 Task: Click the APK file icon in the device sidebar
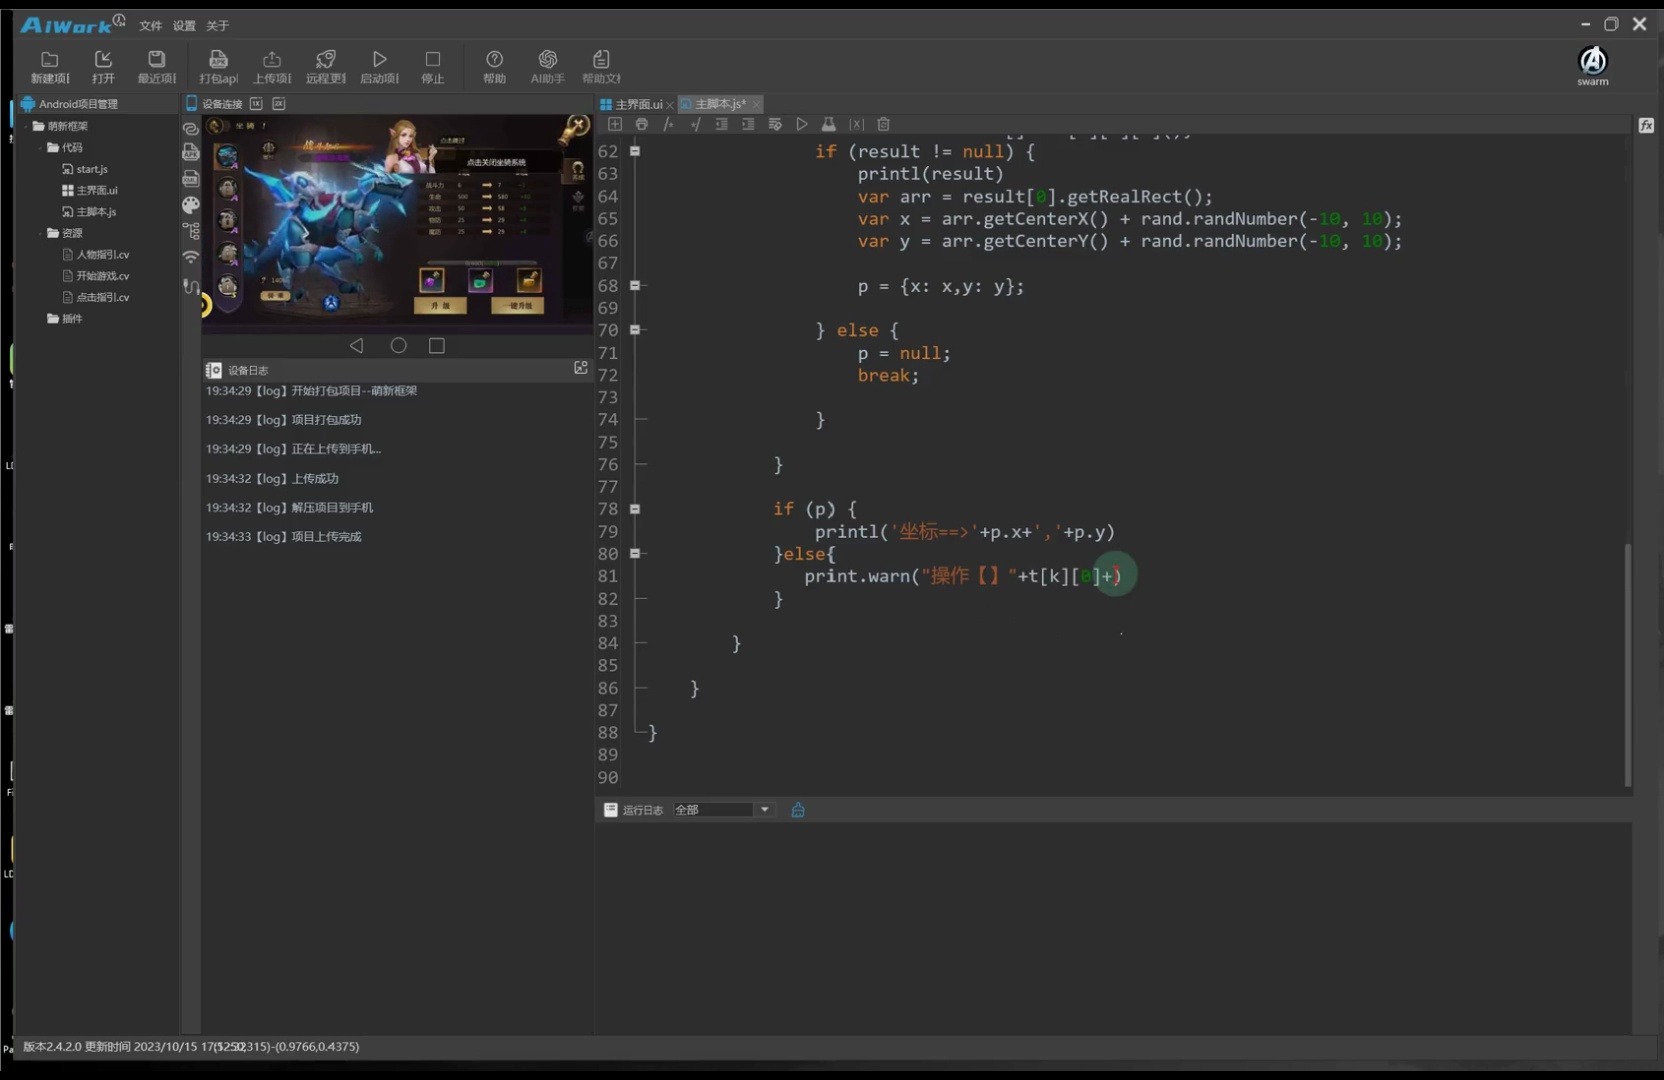pyautogui.click(x=191, y=152)
